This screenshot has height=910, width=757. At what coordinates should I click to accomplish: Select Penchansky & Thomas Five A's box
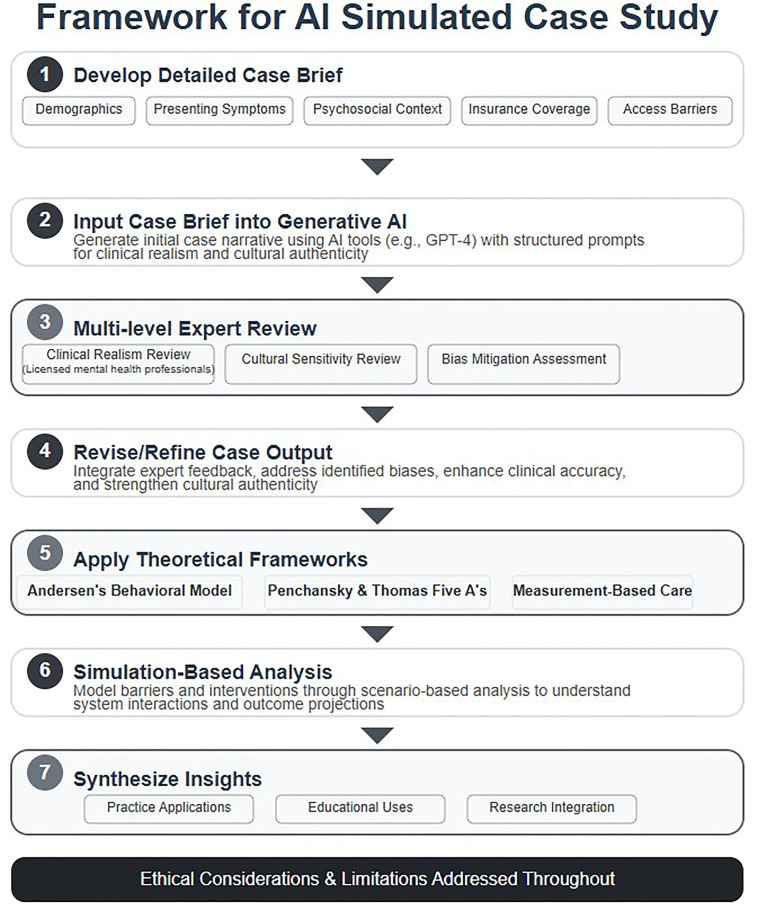click(x=377, y=591)
